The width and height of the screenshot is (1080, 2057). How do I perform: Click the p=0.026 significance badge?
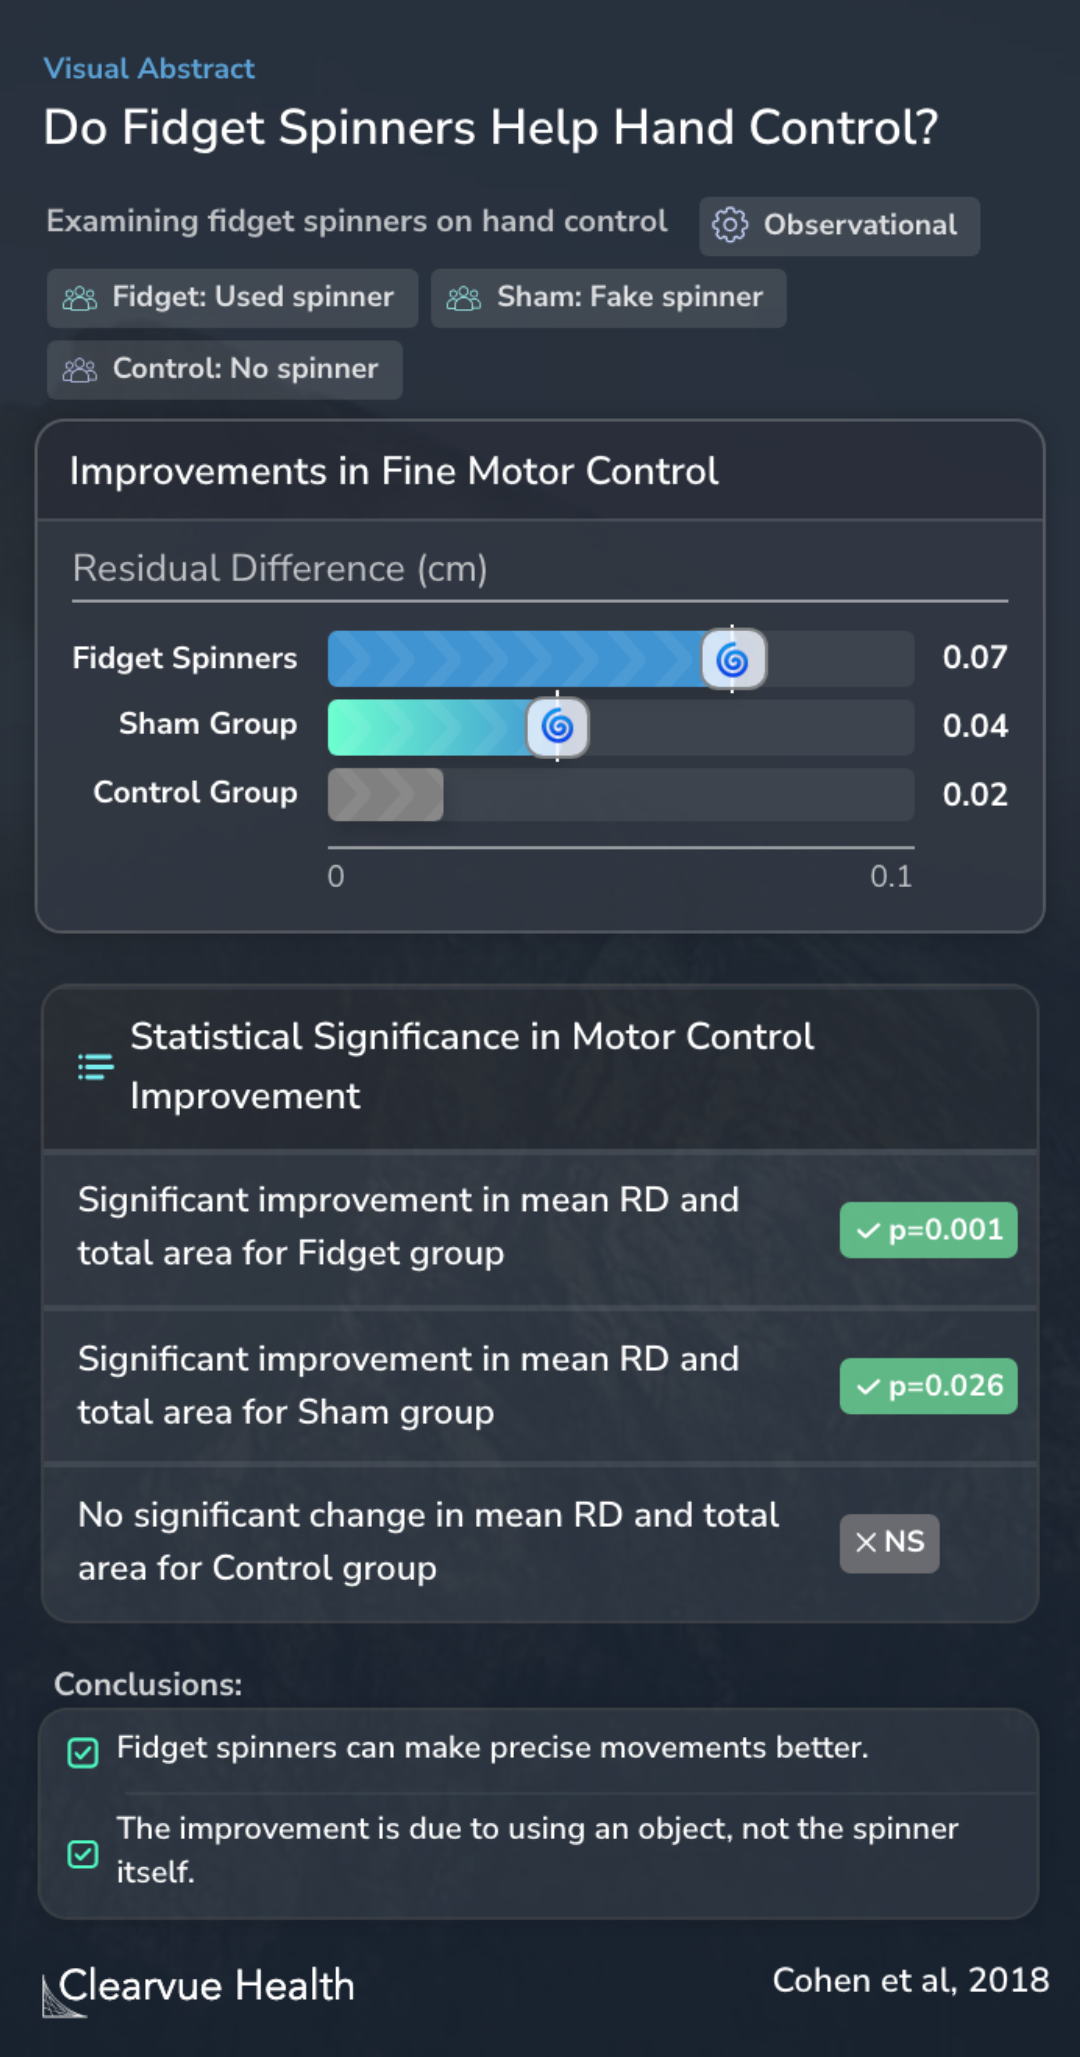928,1386
